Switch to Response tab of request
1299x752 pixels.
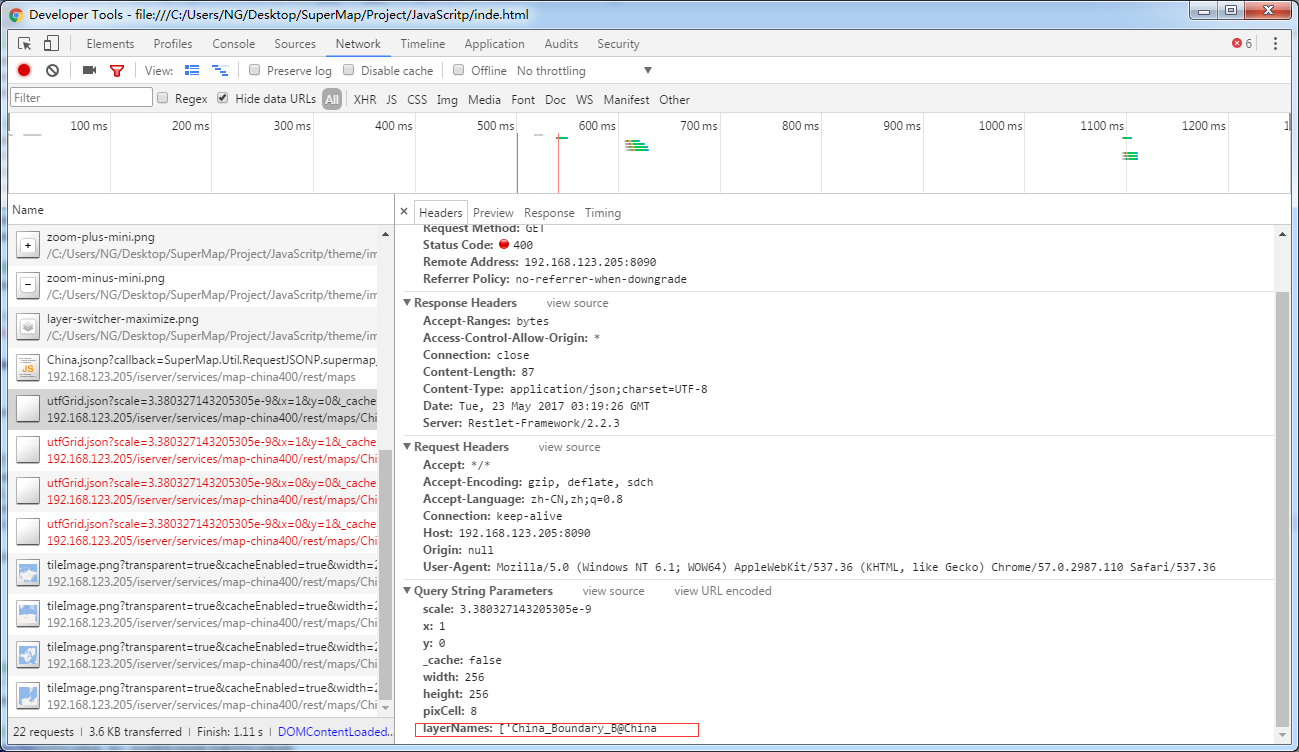(549, 213)
